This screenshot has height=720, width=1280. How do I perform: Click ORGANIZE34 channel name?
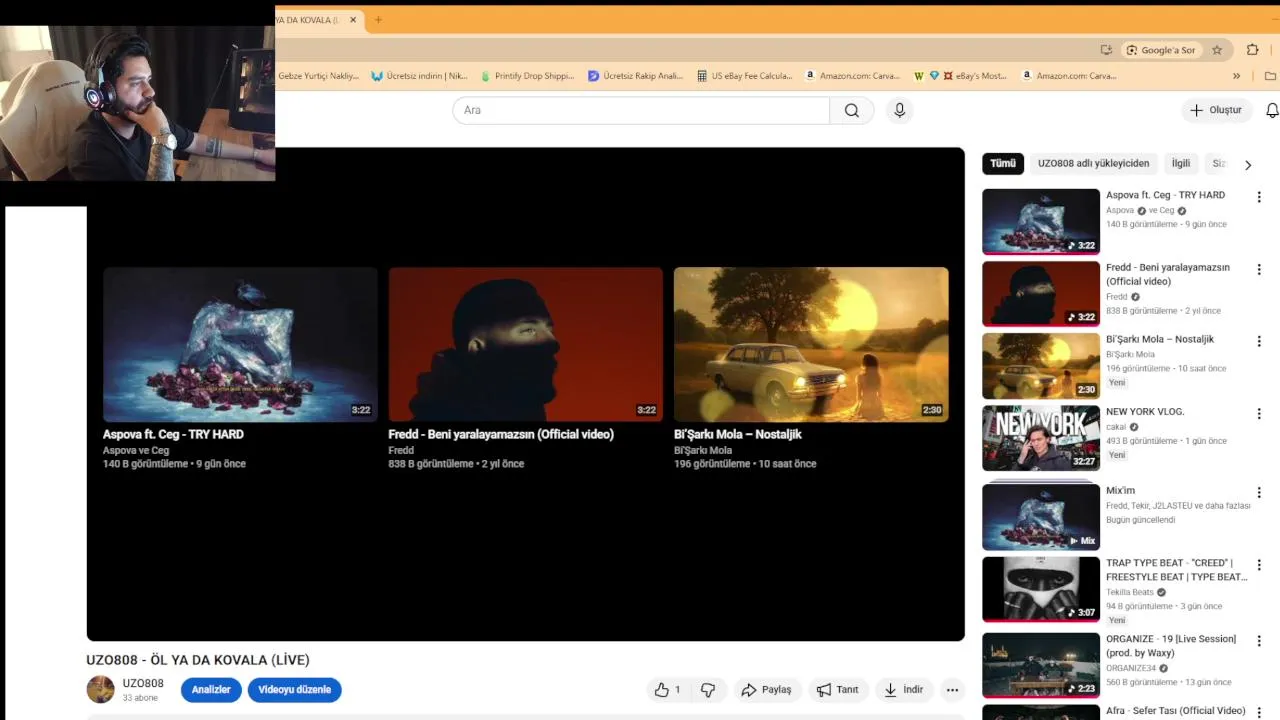coord(1131,668)
